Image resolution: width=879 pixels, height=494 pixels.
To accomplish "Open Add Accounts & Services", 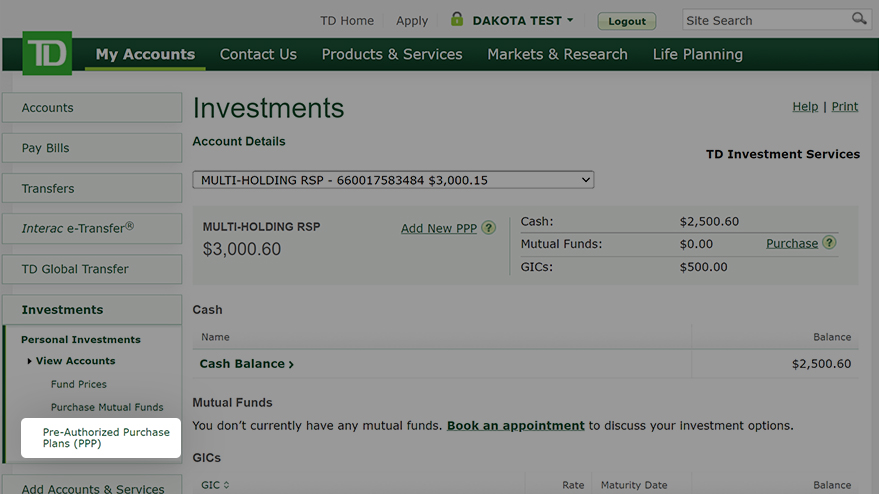I will [x=92, y=486].
